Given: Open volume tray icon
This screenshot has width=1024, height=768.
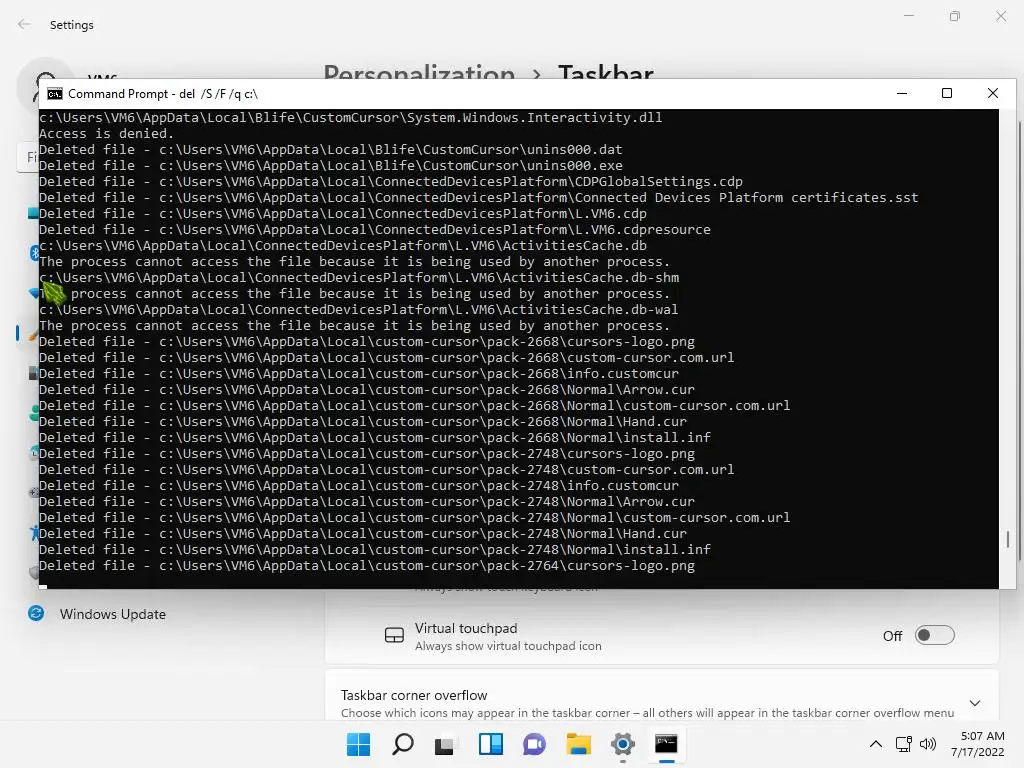Looking at the screenshot, I should click(928, 744).
